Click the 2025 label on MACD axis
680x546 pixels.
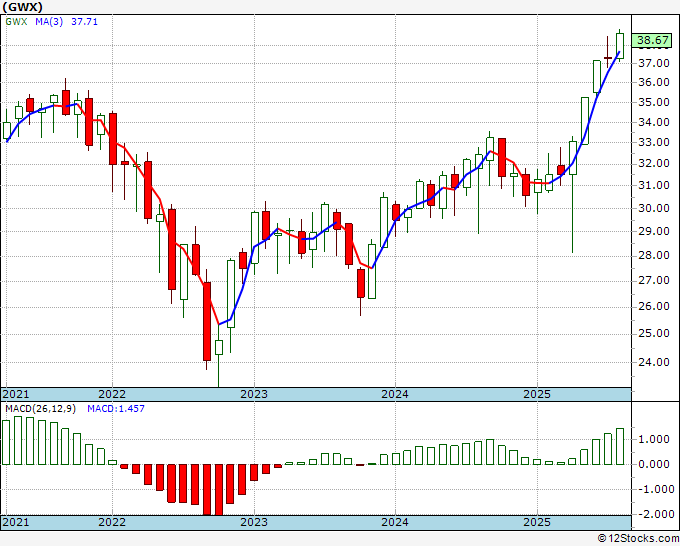pyautogui.click(x=537, y=522)
